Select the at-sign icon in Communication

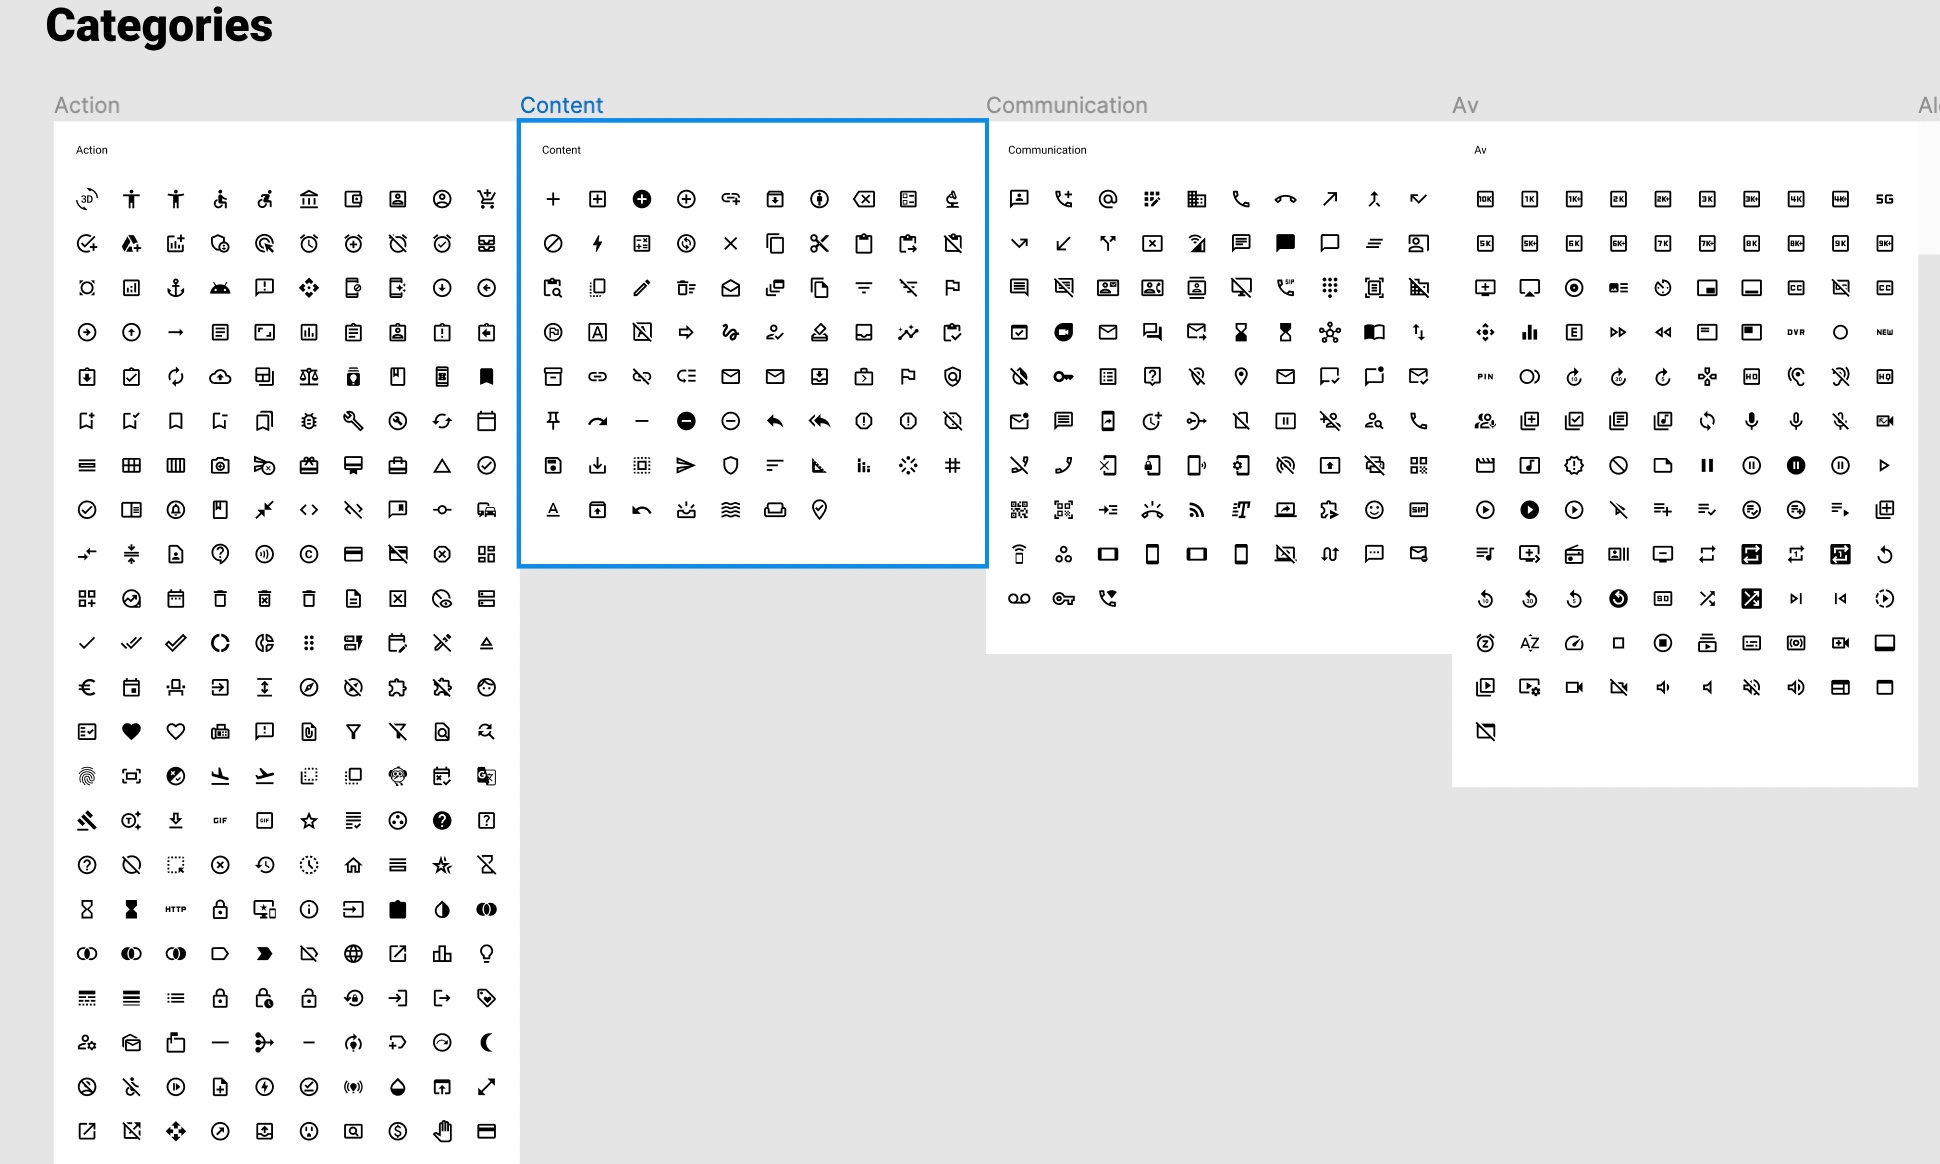pos(1108,199)
